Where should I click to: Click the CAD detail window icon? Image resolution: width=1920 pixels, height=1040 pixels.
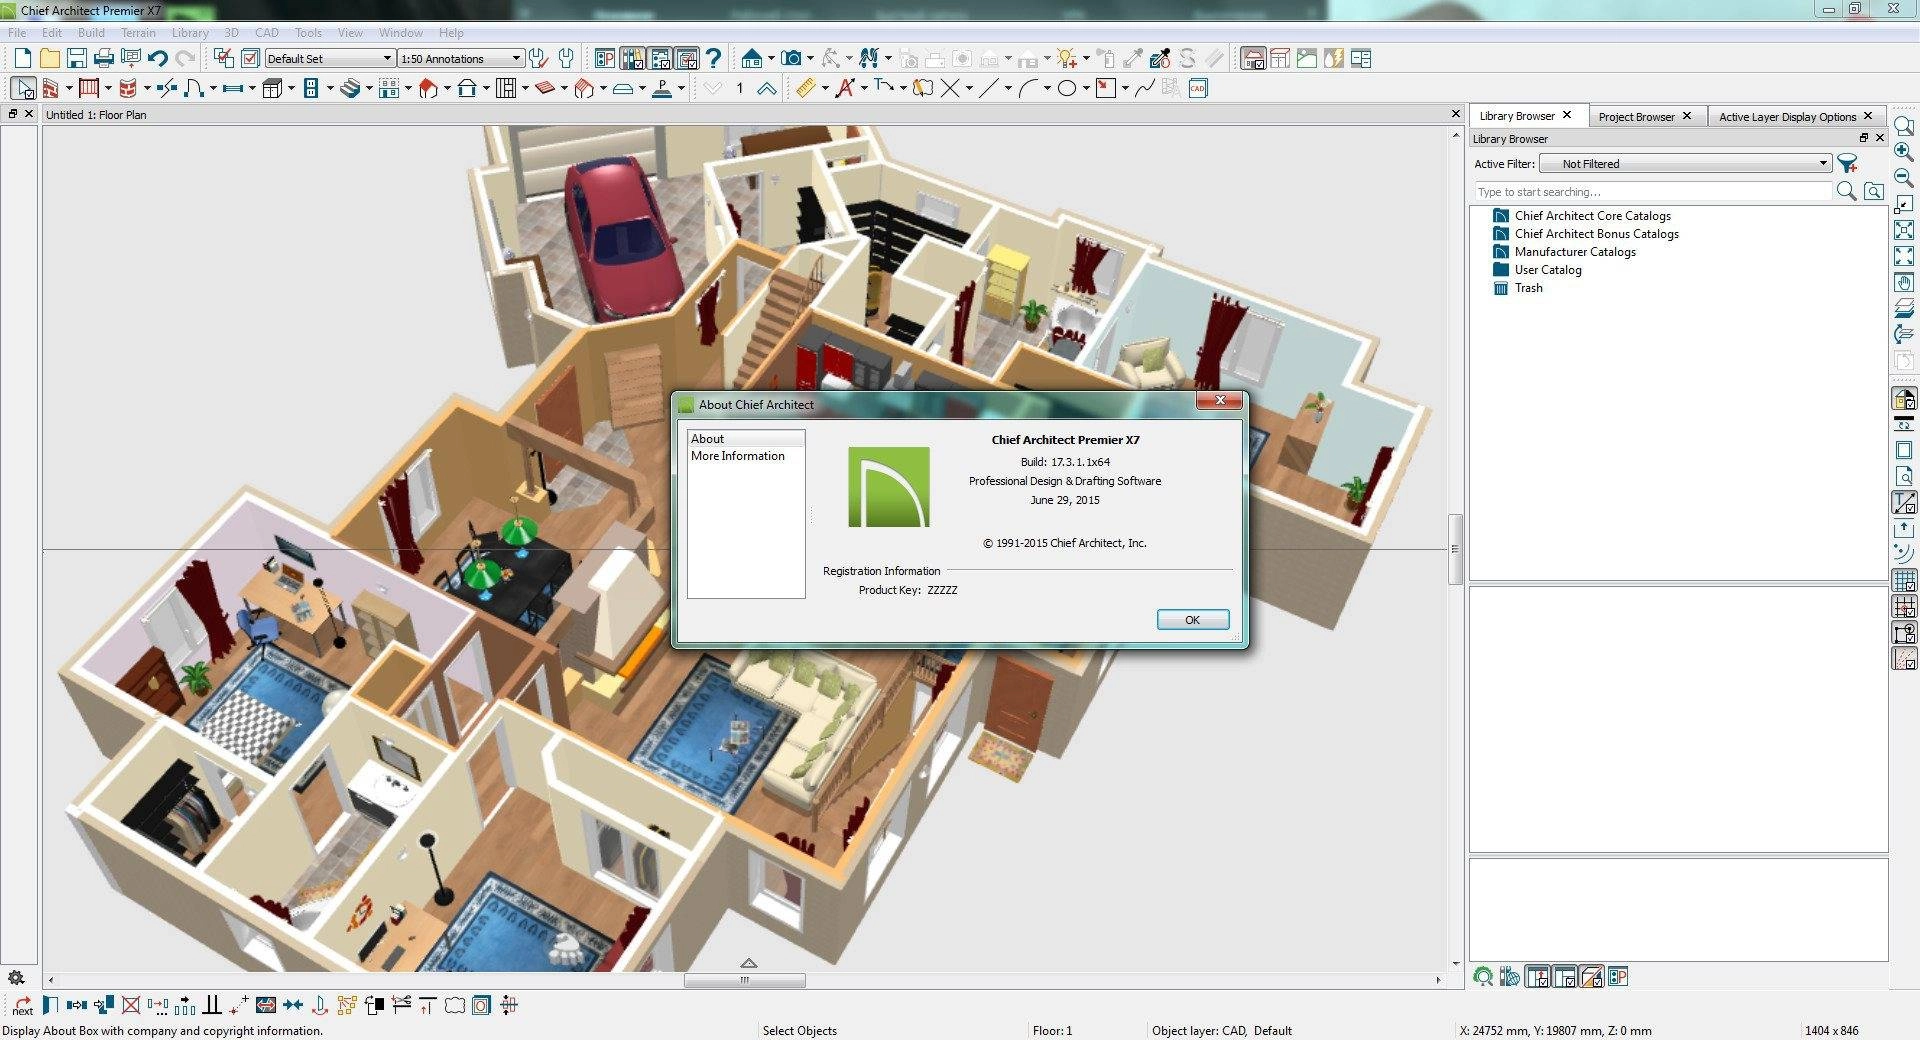(x=1198, y=88)
